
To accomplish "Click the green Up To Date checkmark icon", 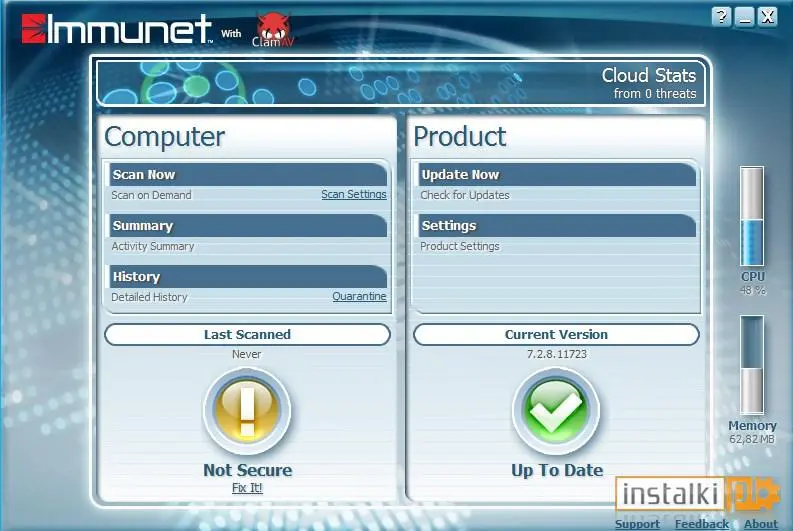I will coord(556,410).
